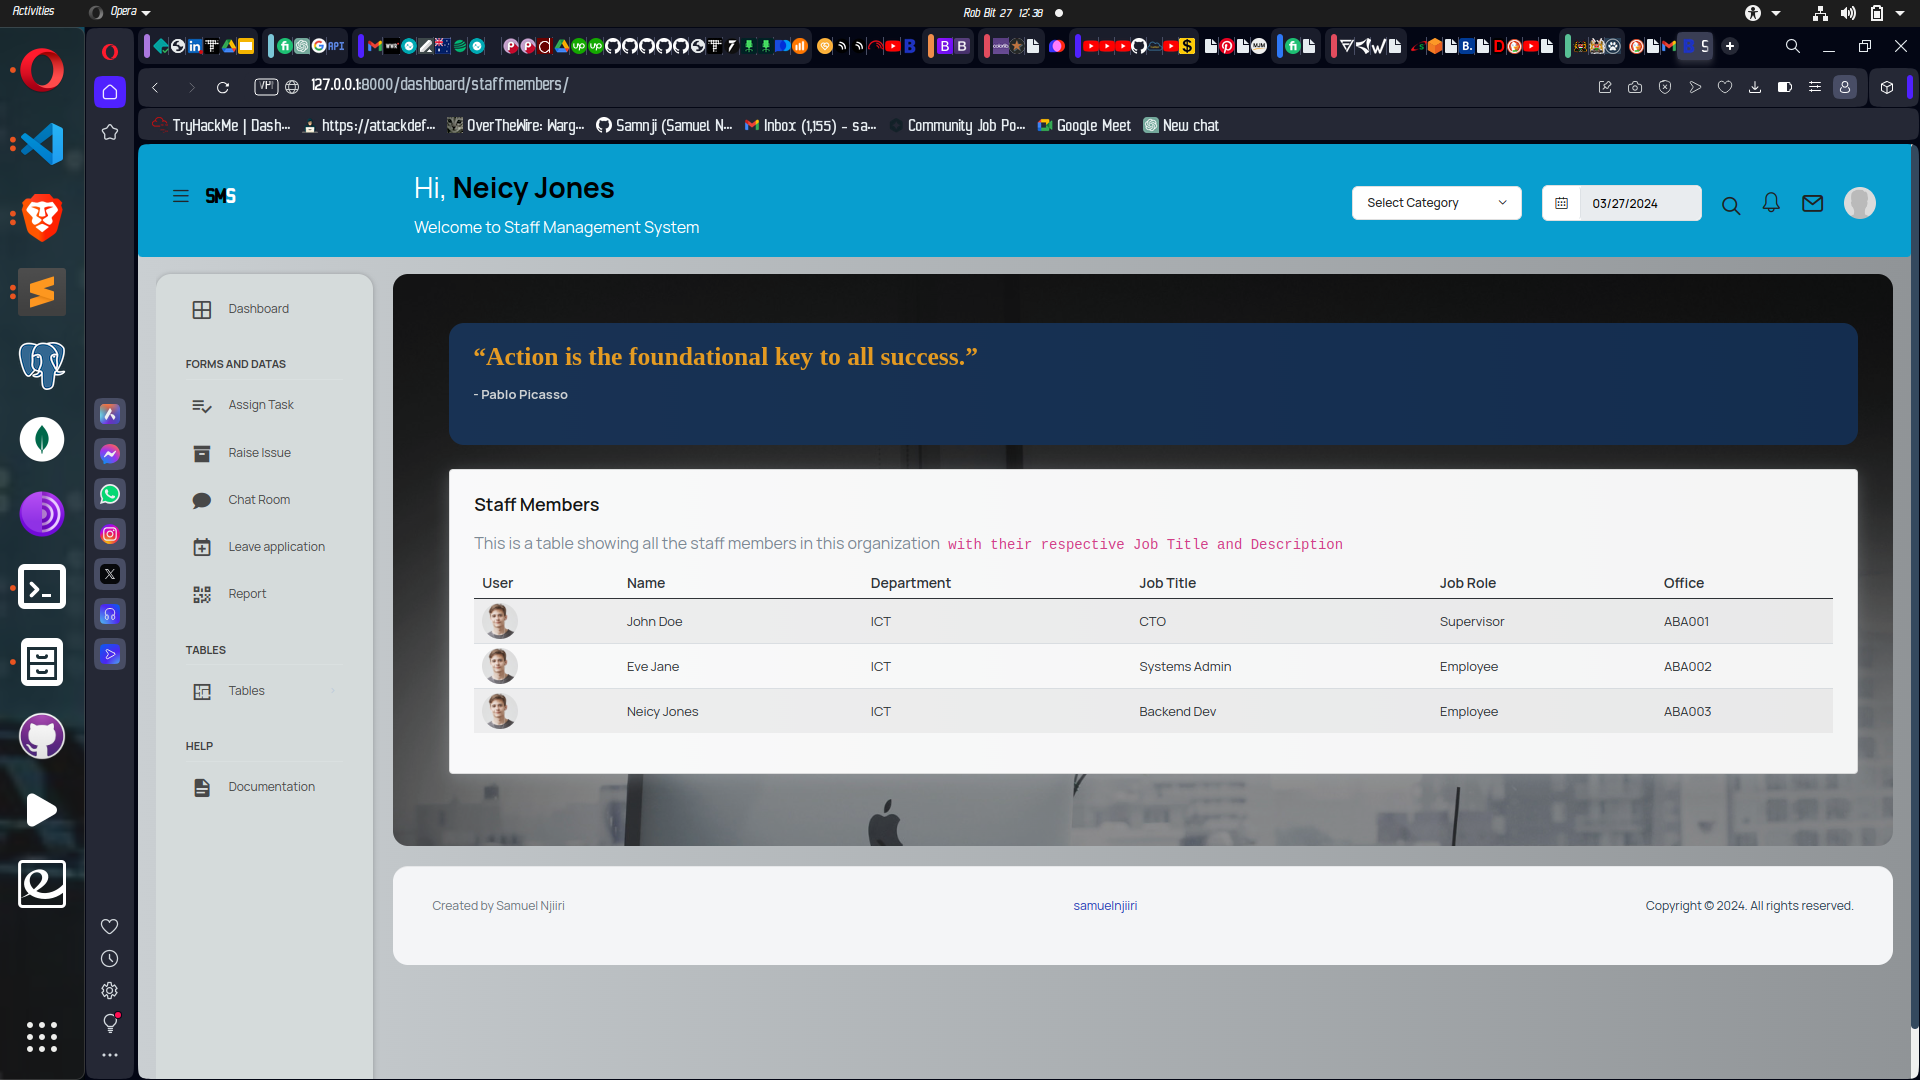Click John Doe's profile thumbnail
The width and height of the screenshot is (1920, 1080).
point(499,621)
